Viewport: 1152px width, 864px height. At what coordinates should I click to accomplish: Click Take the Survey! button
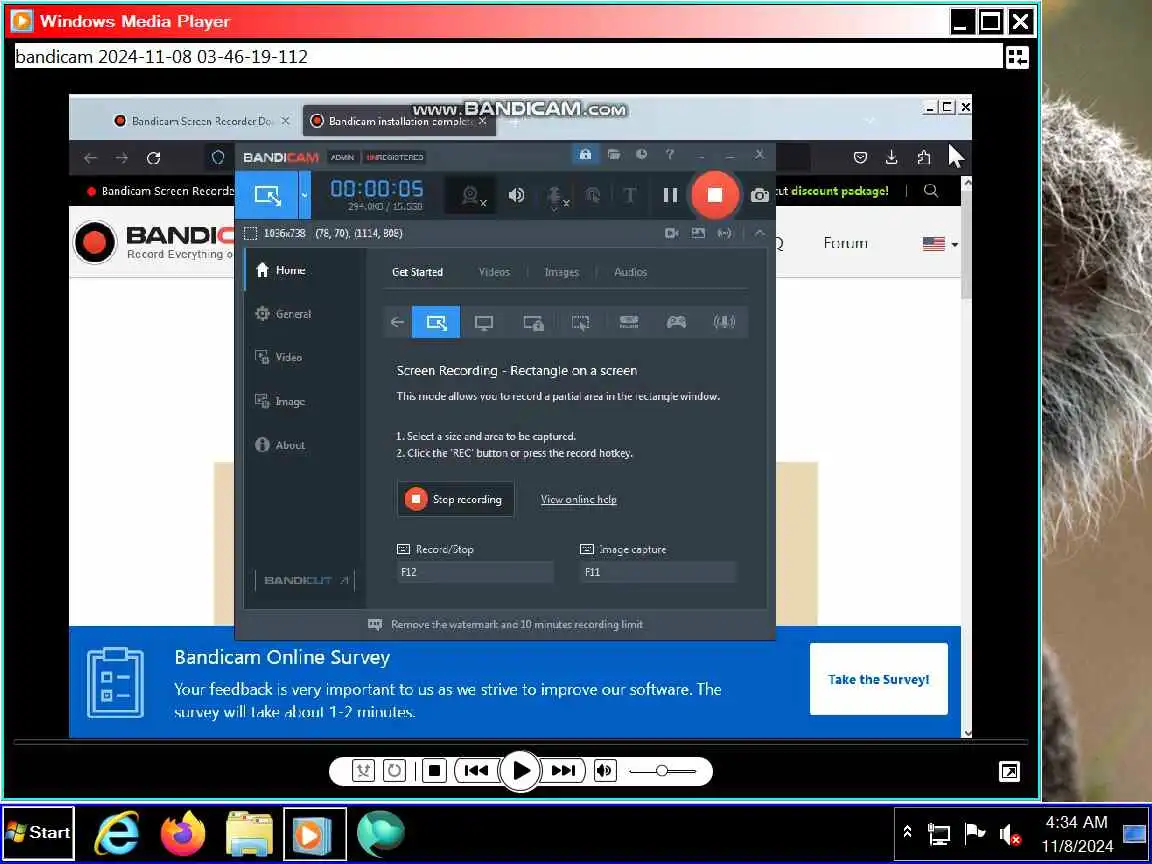tap(879, 679)
